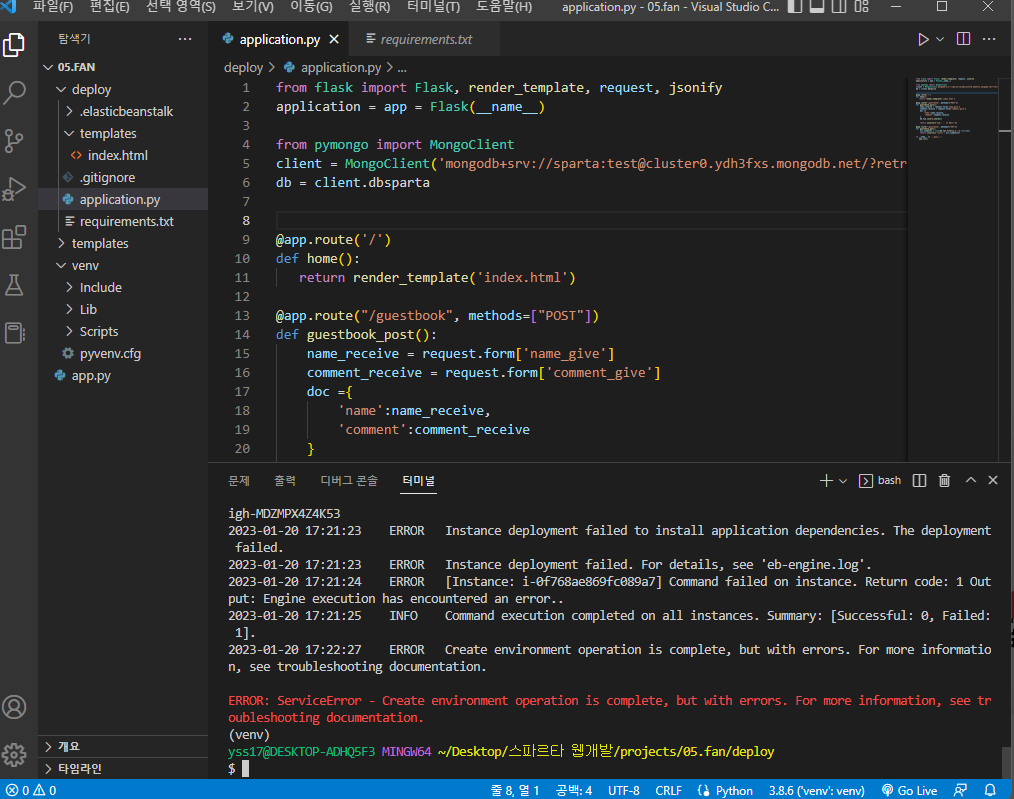This screenshot has width=1014, height=799.
Task: Toggle panel layout icon in title bar
Action: (817, 7)
